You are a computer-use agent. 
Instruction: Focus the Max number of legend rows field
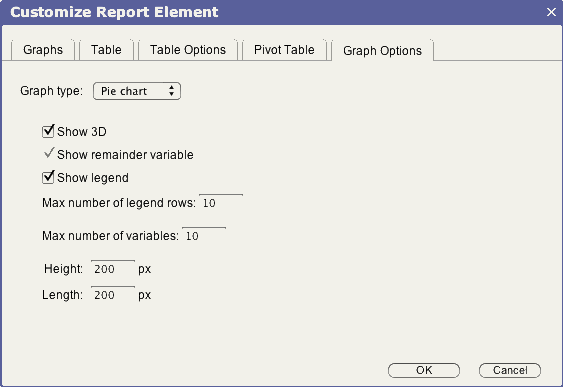tap(221, 203)
